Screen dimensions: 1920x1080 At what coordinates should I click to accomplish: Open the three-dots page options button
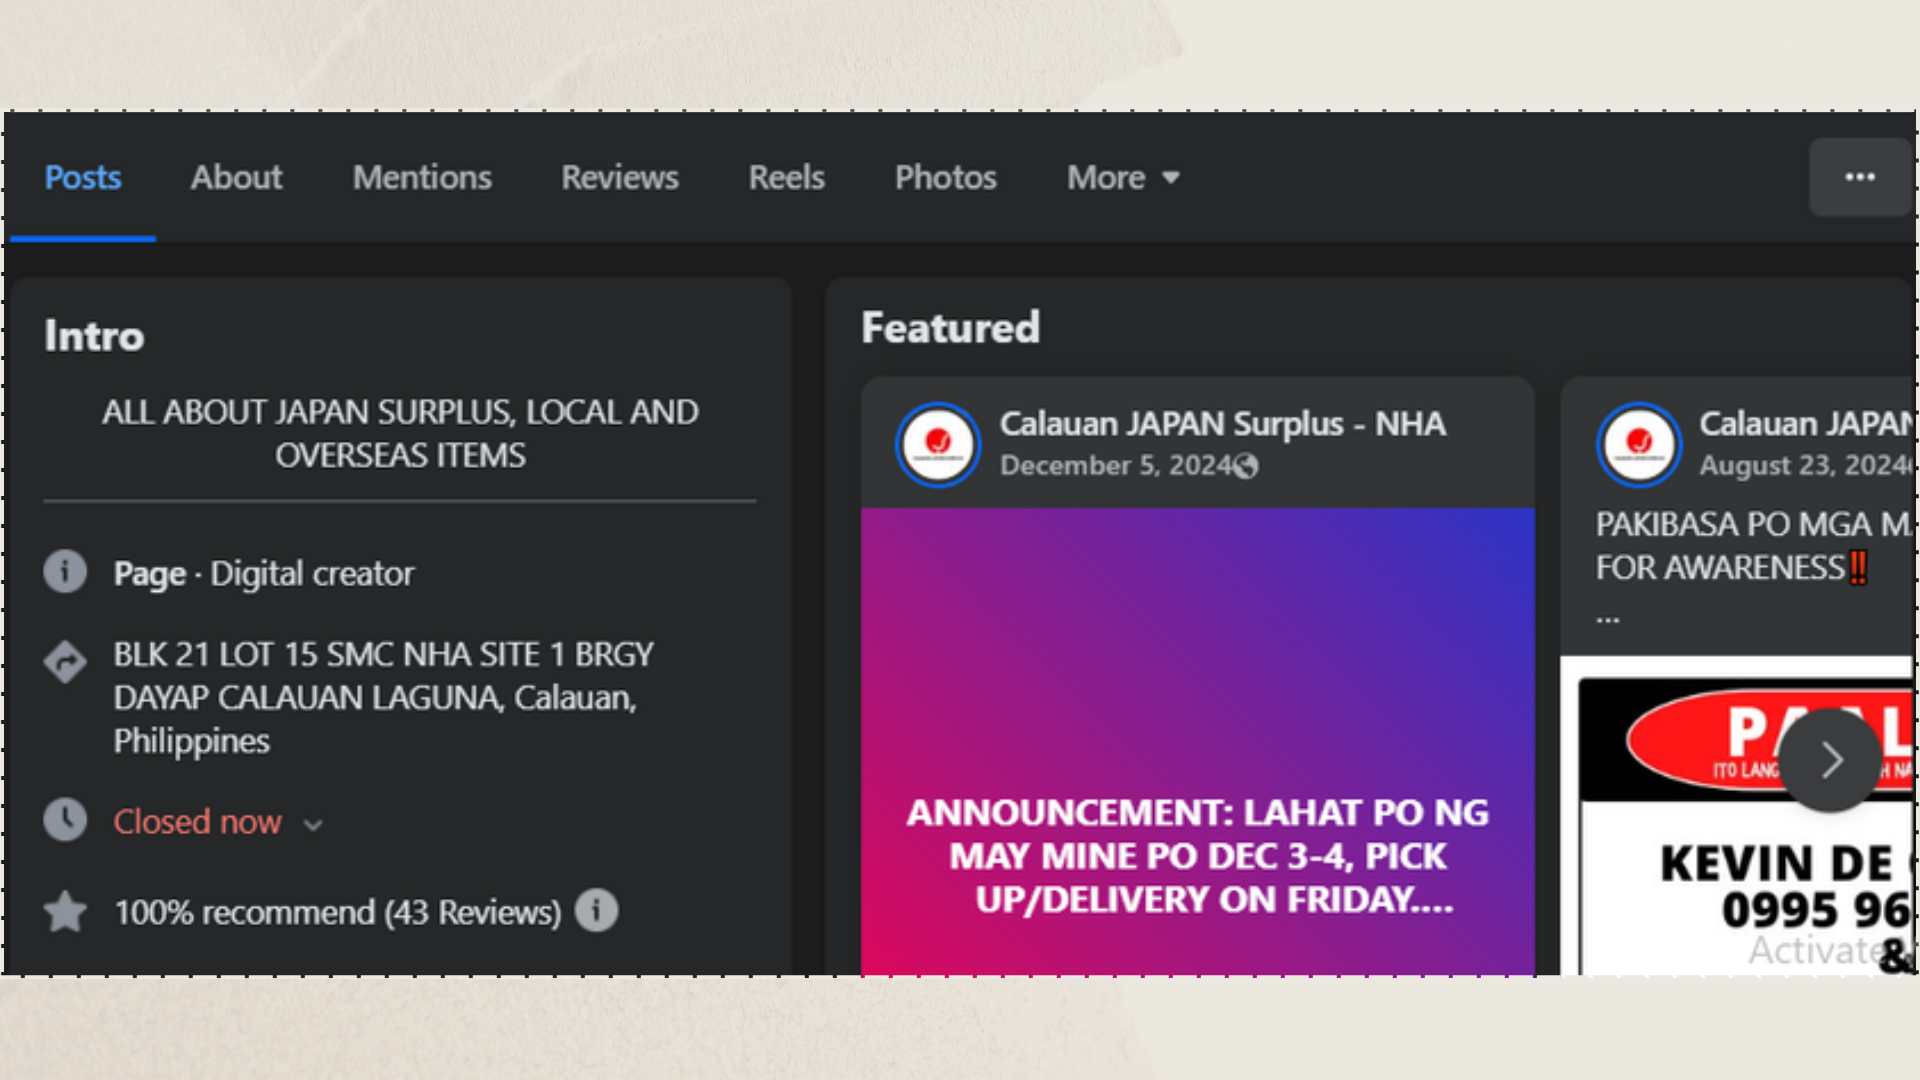tap(1859, 177)
